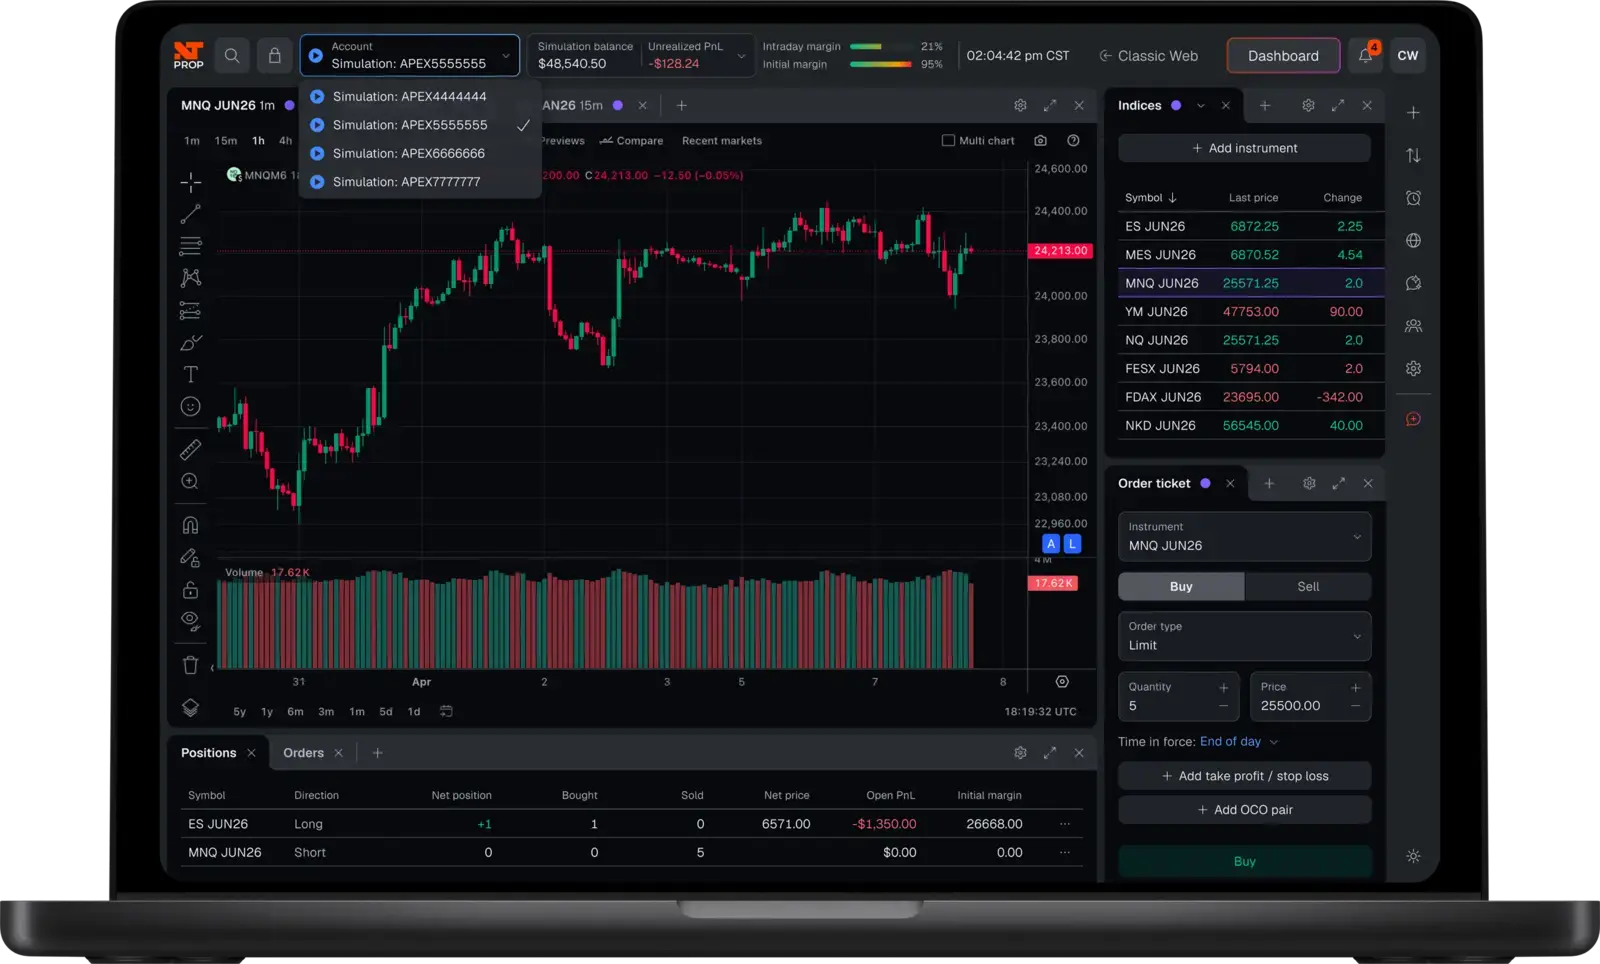Screen dimensions: 1600x964
Task: Open the notifications bell
Action: 1365,56
